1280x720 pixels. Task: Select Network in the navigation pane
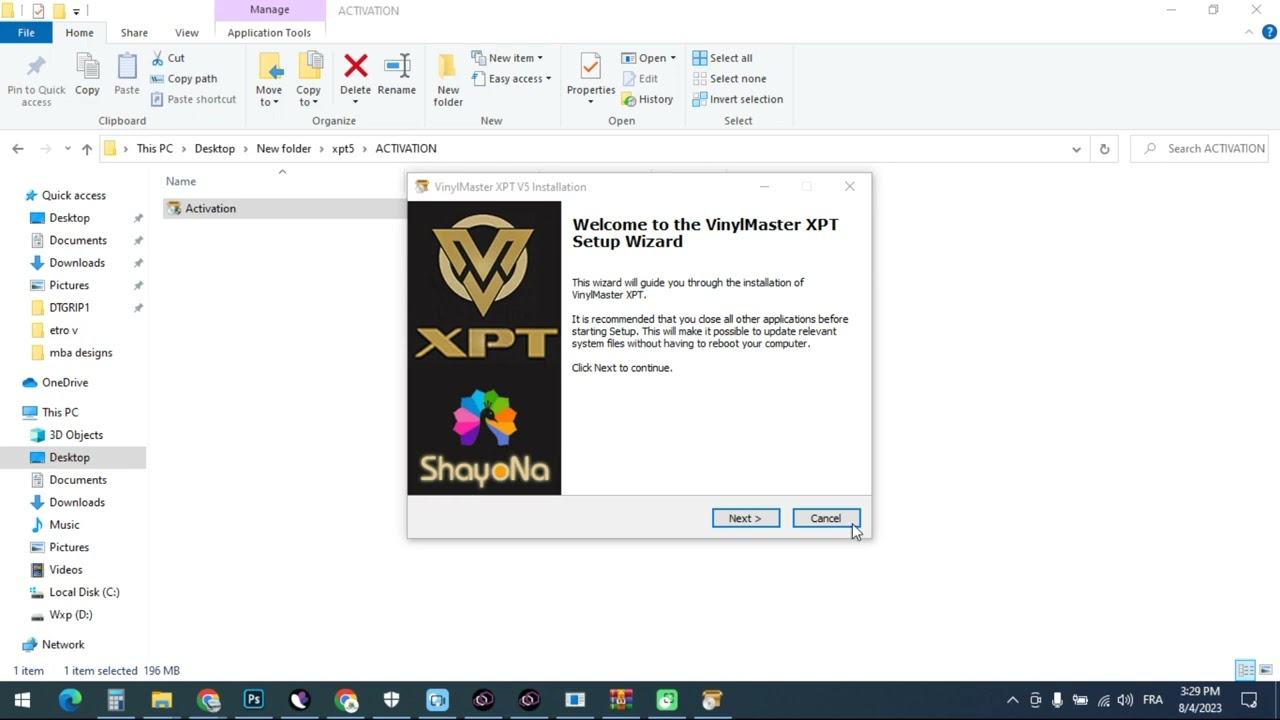coord(63,645)
